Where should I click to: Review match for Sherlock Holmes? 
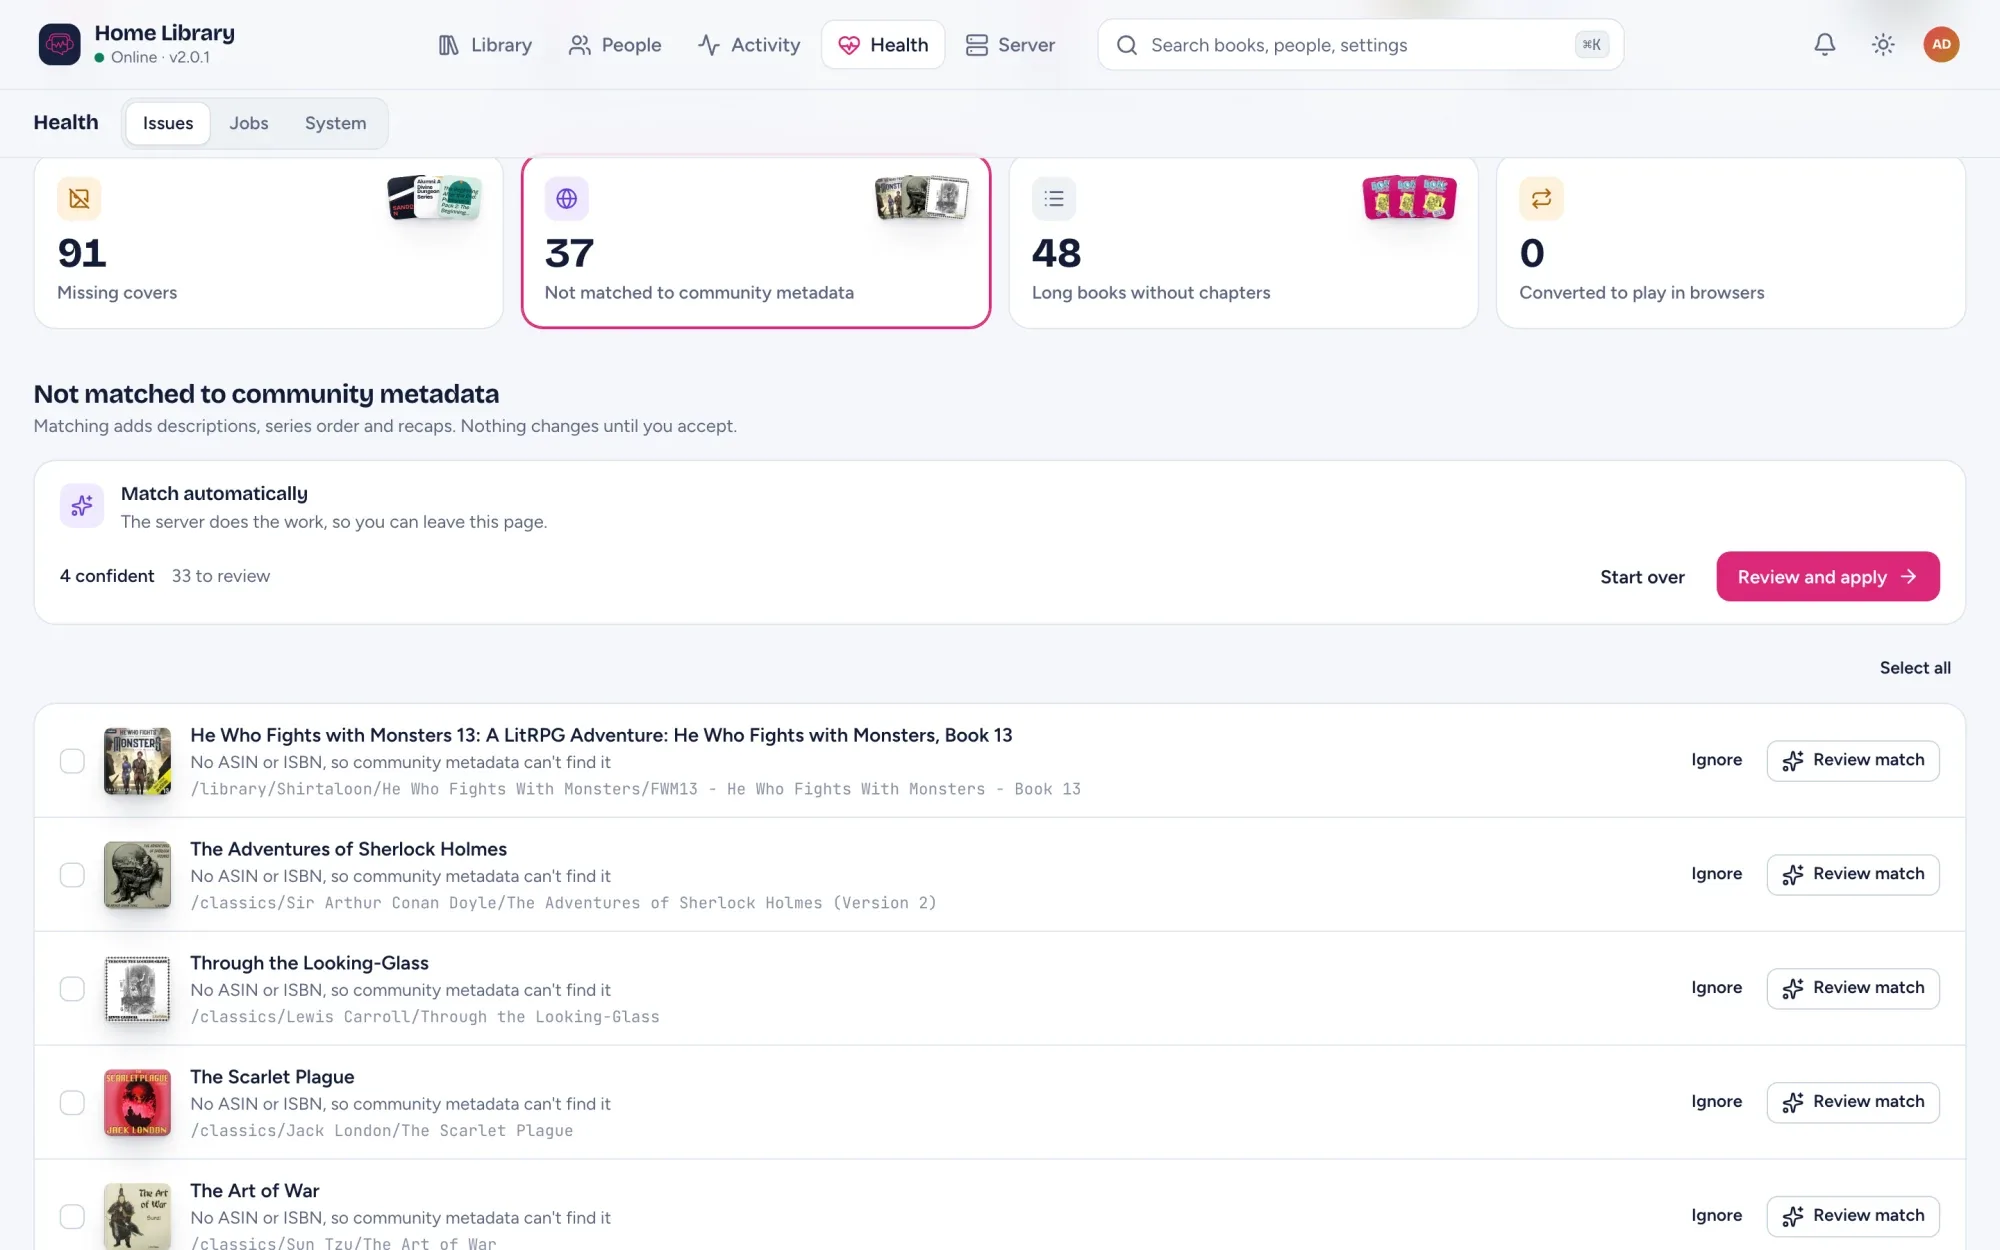pyautogui.click(x=1852, y=874)
